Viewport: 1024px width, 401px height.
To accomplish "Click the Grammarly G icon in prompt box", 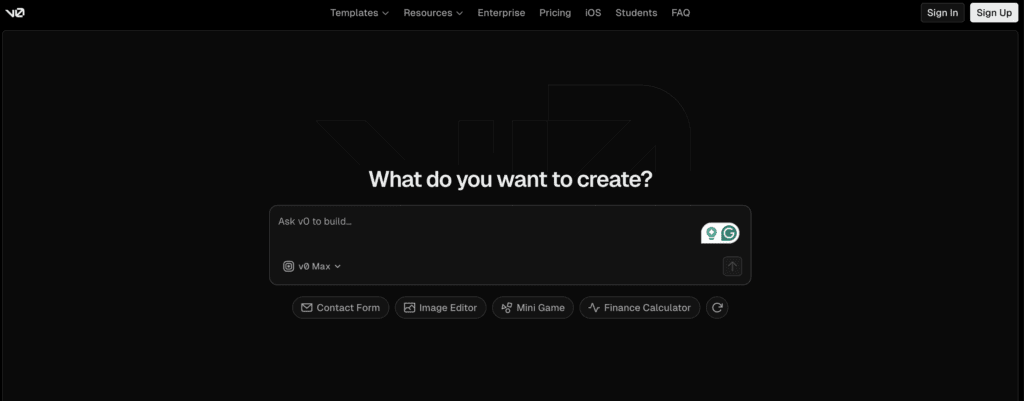I will 729,233.
